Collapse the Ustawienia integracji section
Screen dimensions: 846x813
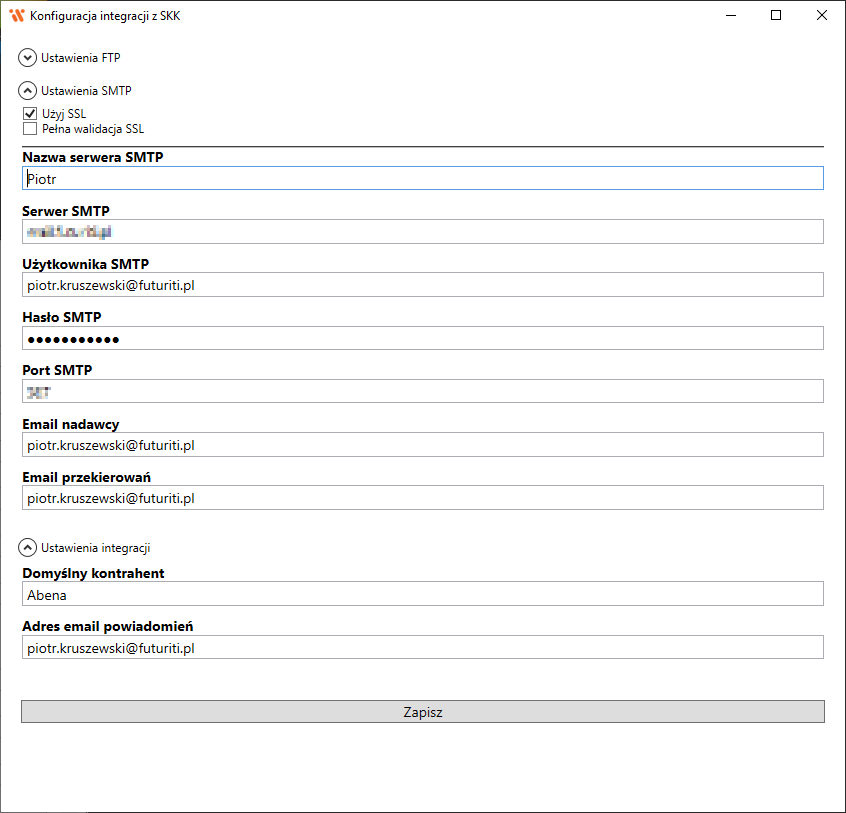coord(29,547)
